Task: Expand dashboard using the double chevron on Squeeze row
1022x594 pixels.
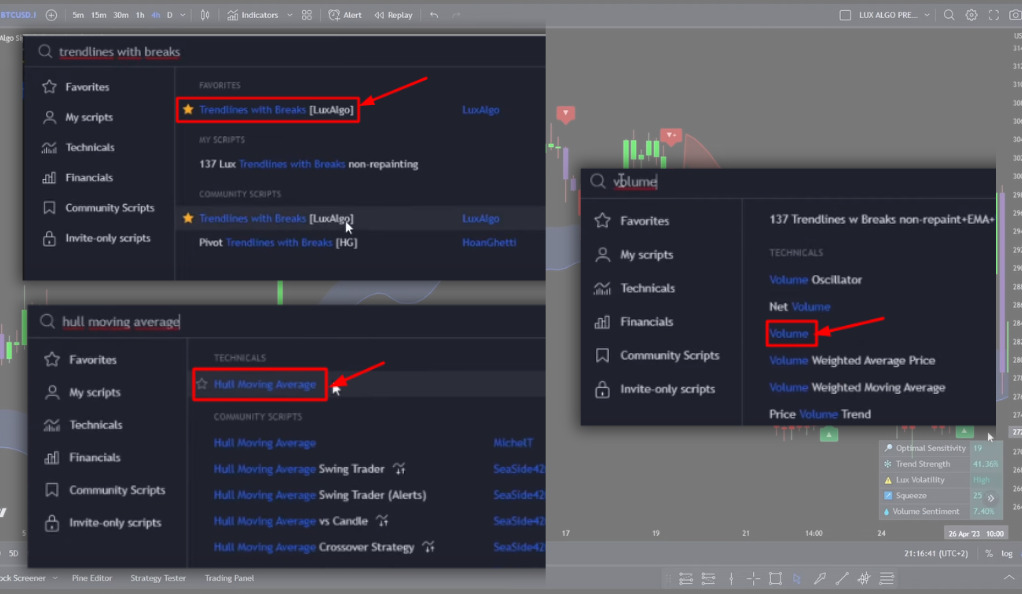Action: pyautogui.click(x=991, y=497)
